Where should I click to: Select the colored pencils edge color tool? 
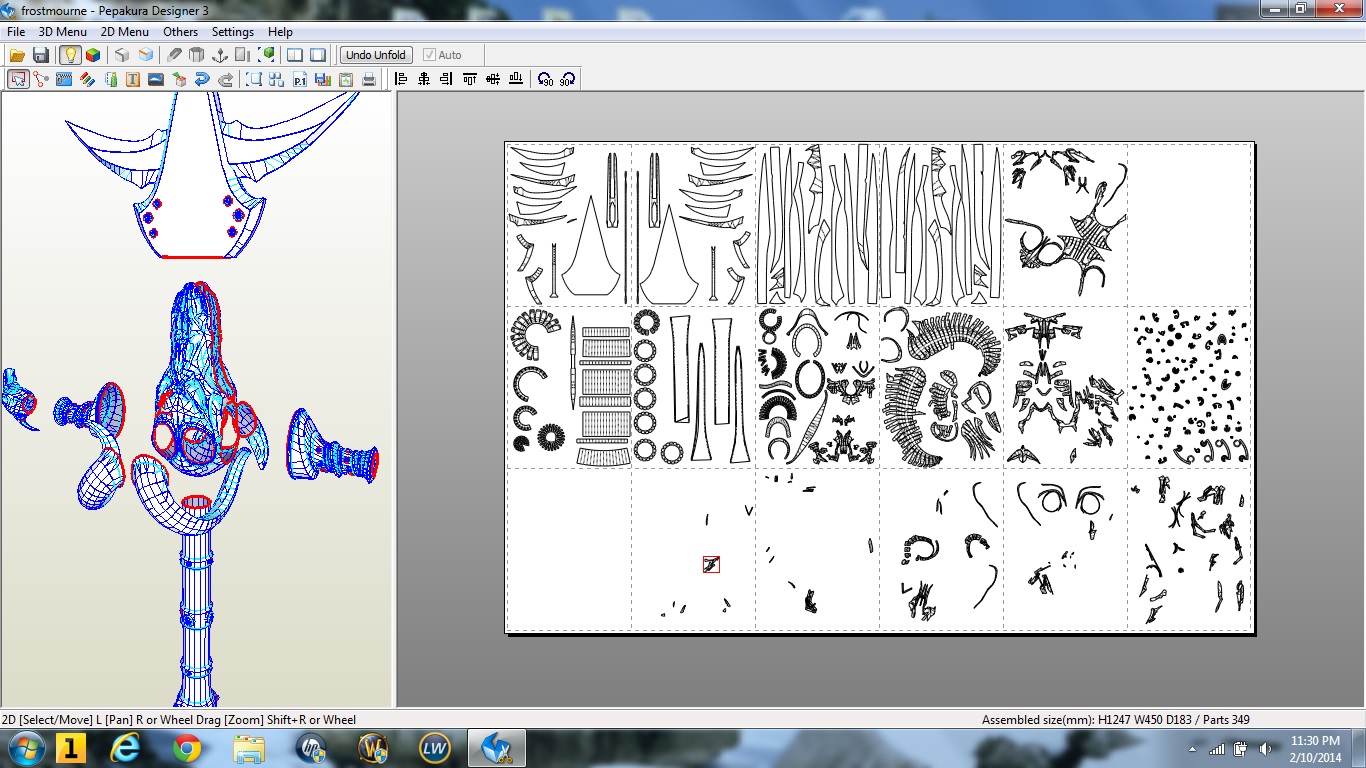(87, 79)
